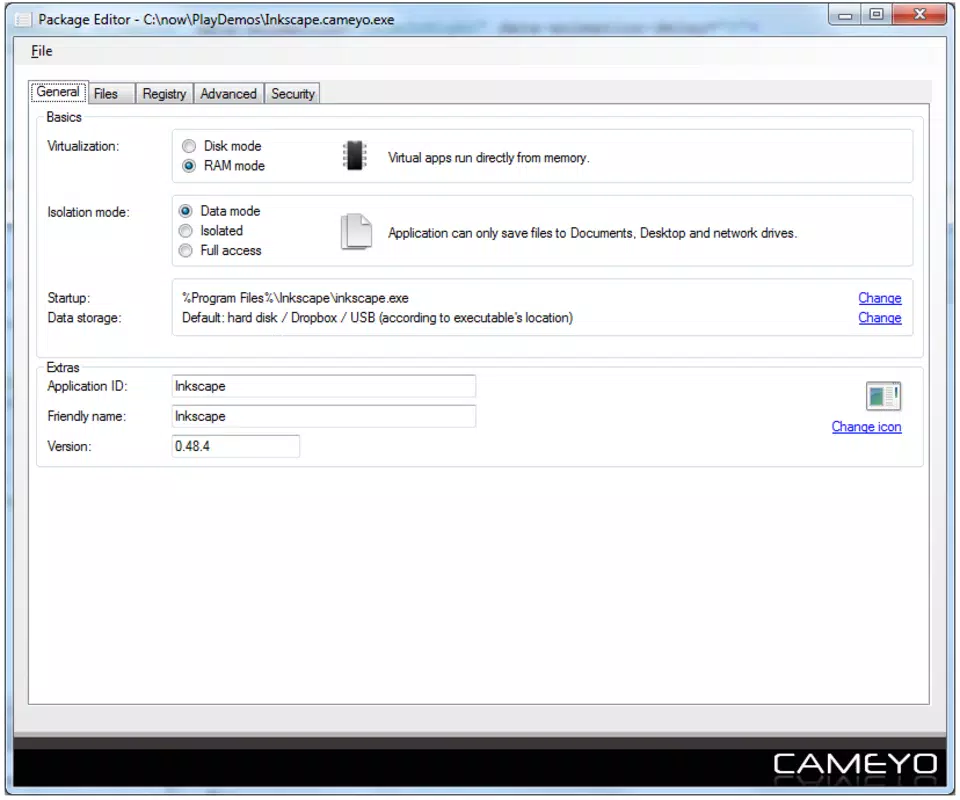Click the Version input field
960x800 pixels.
pos(236,446)
